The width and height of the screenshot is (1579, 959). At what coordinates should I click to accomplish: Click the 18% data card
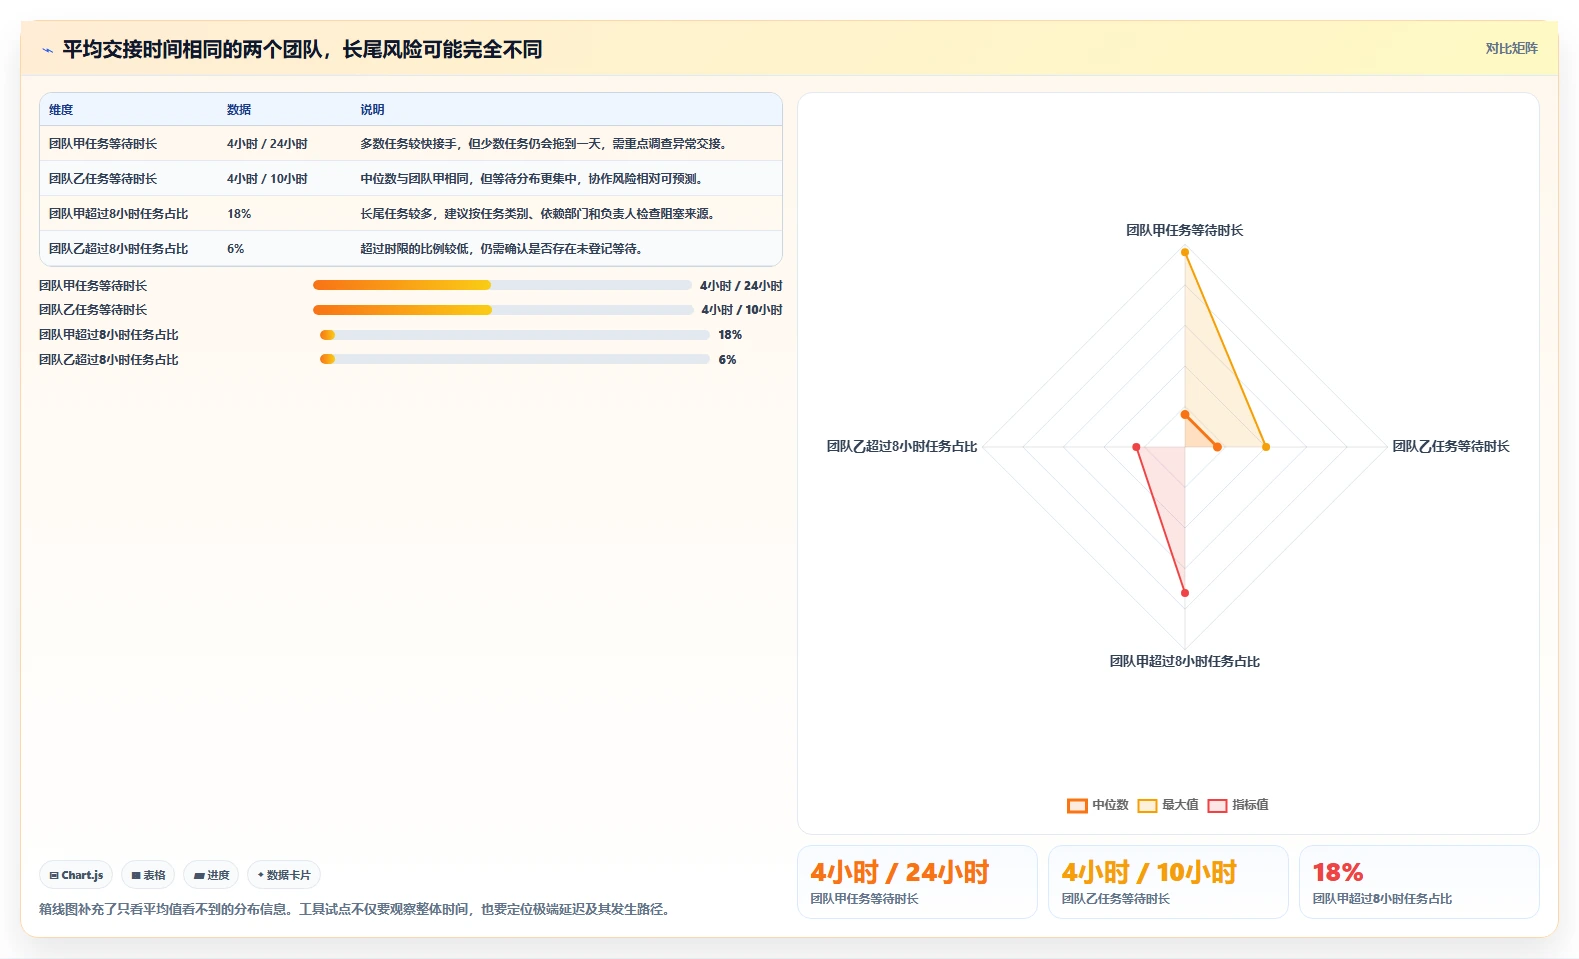[1419, 882]
